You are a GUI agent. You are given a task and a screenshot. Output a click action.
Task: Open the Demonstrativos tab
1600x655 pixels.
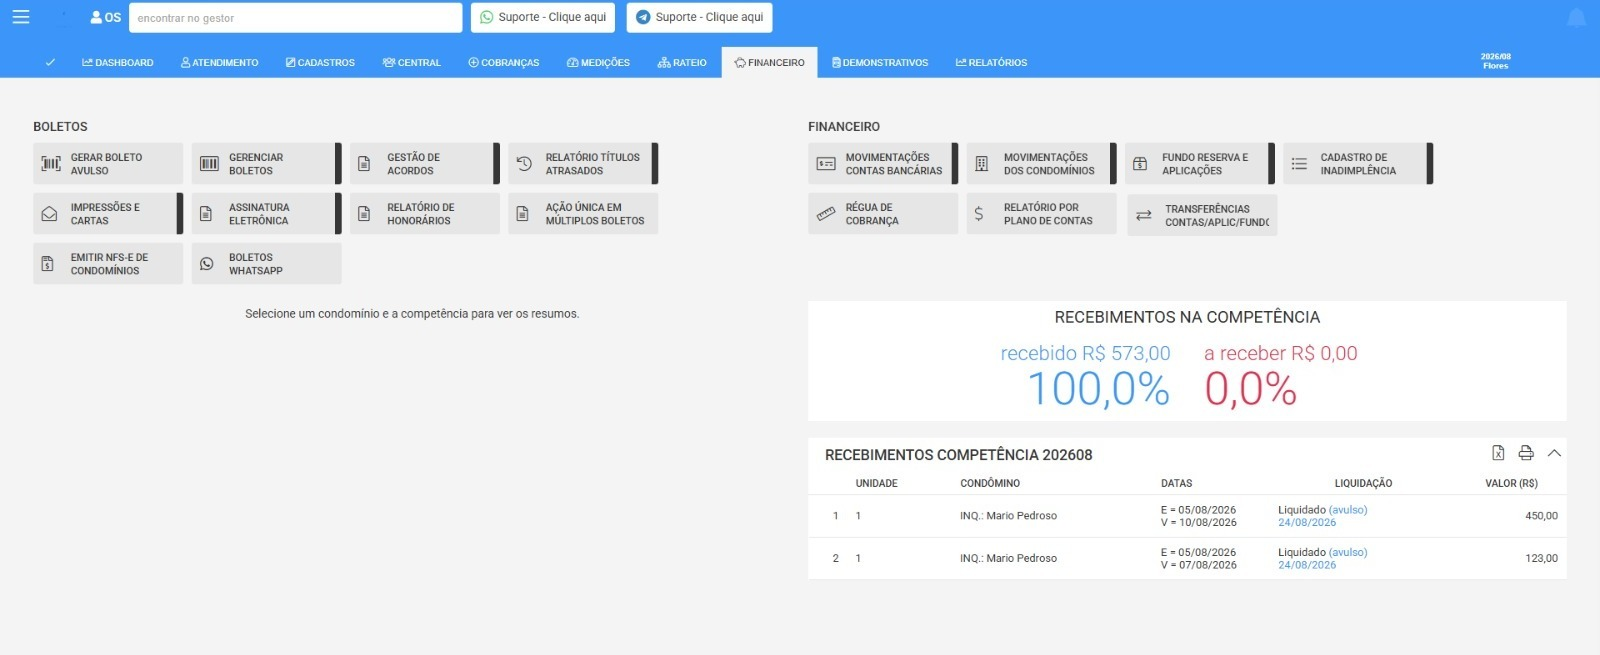point(880,62)
